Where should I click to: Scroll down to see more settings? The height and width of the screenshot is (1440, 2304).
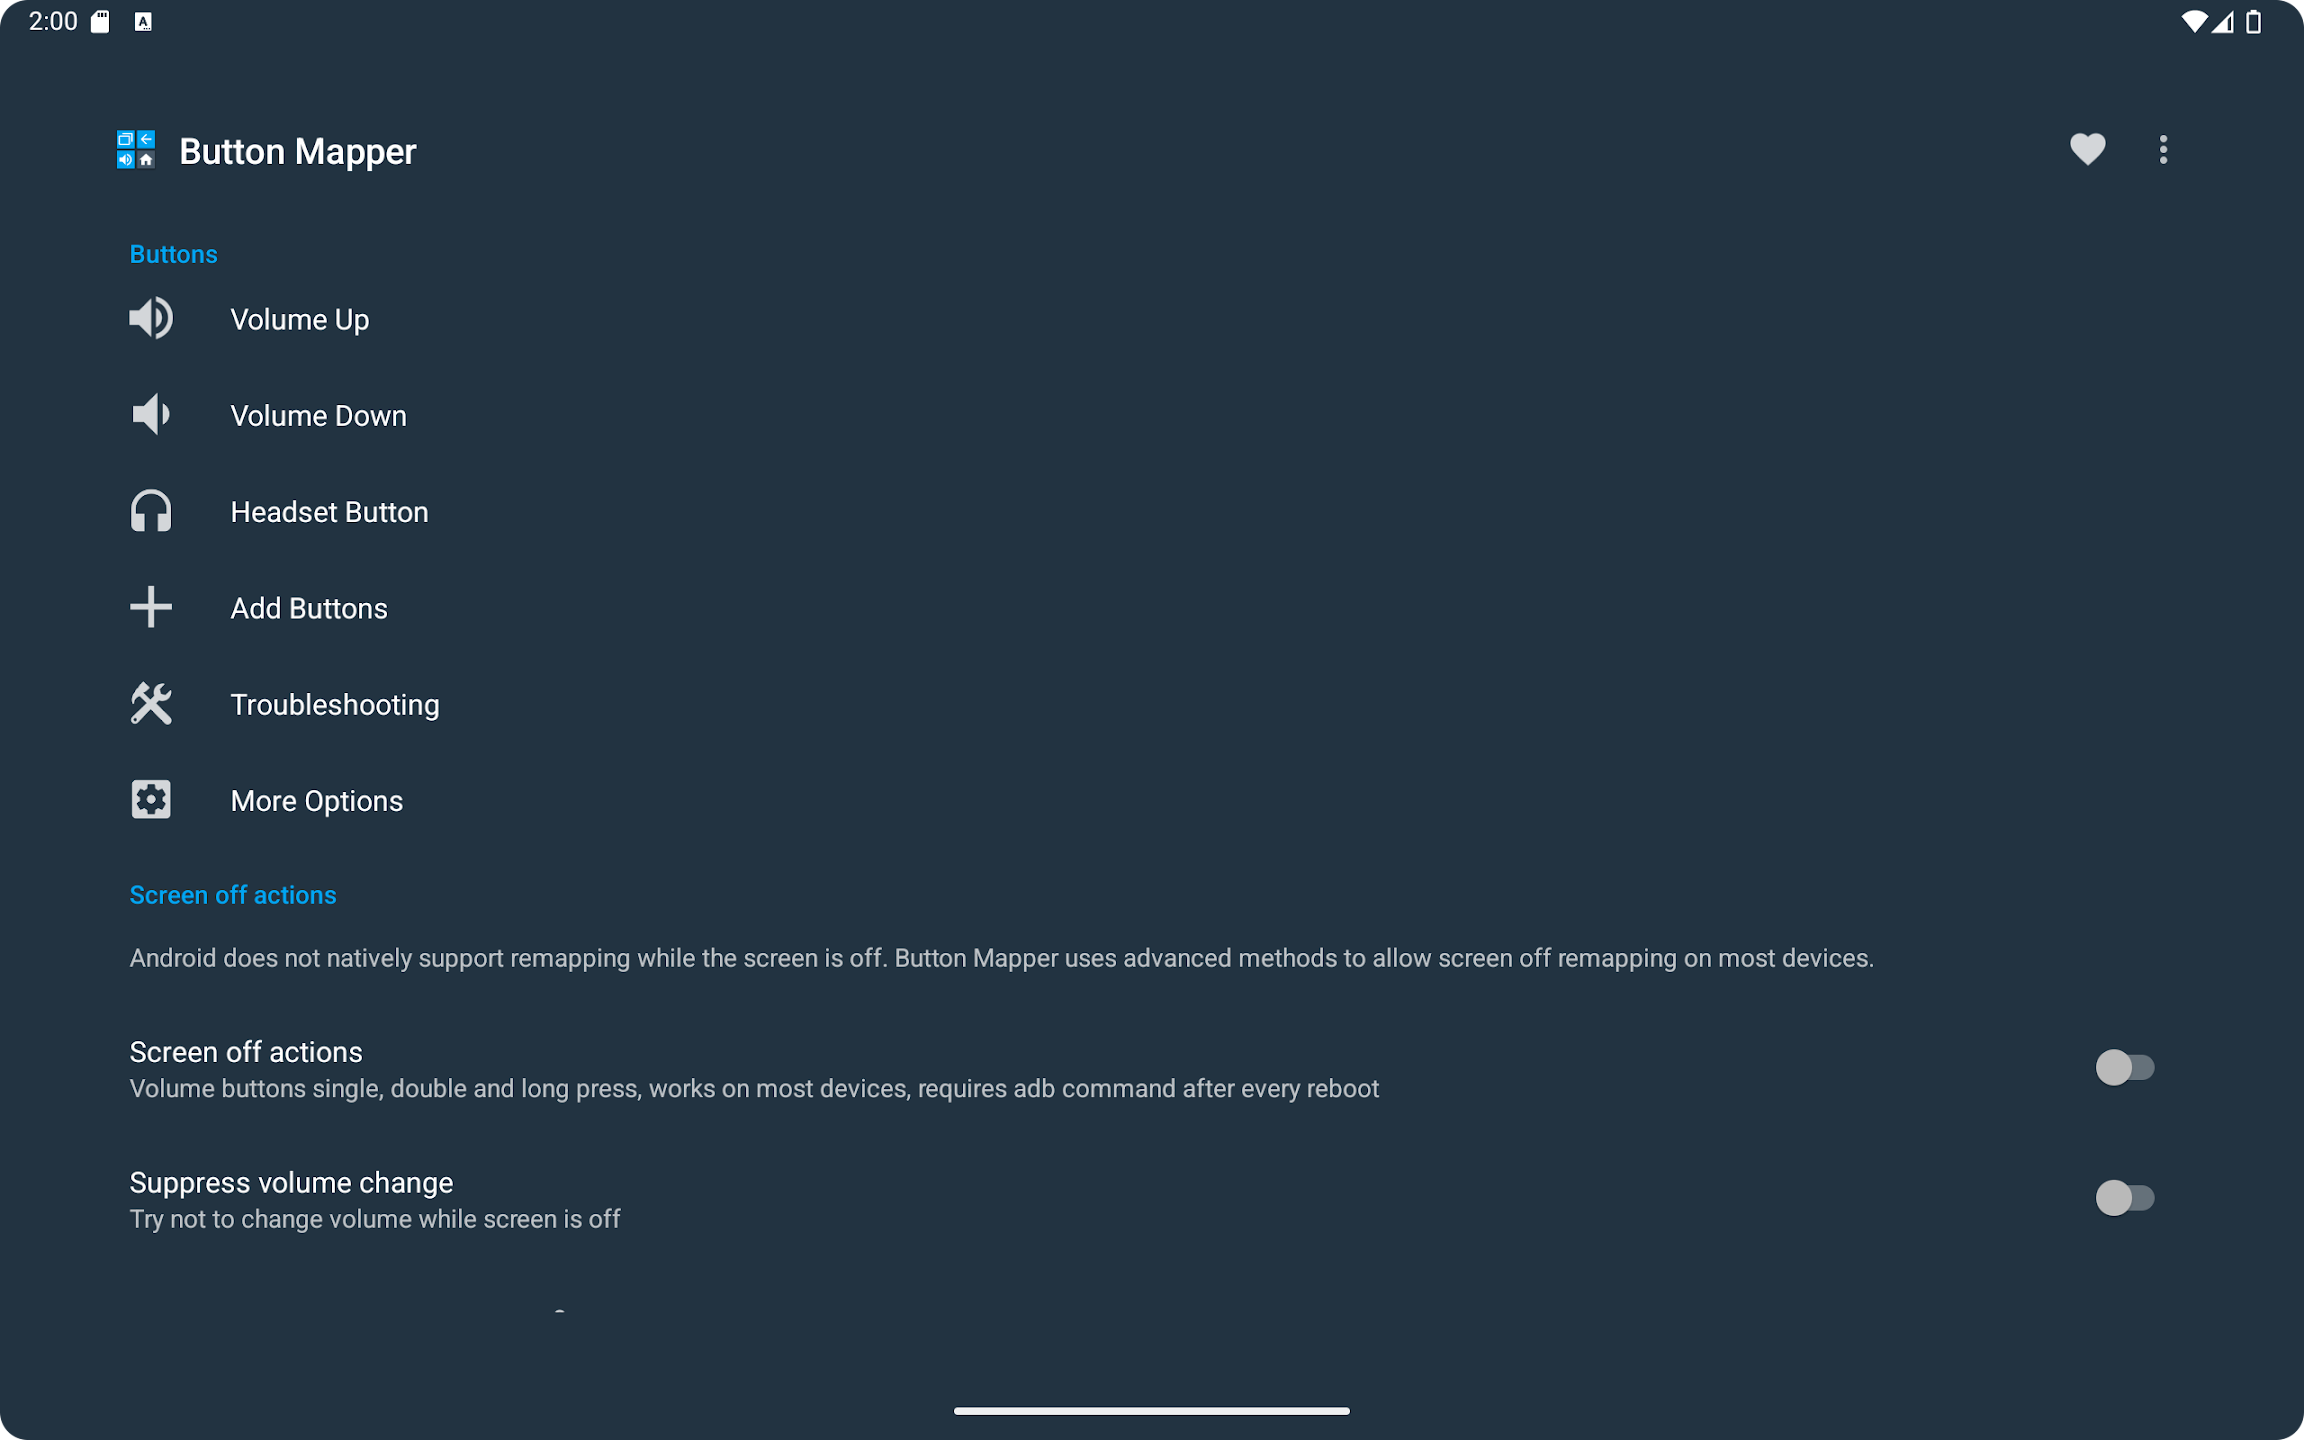[x=559, y=1311]
